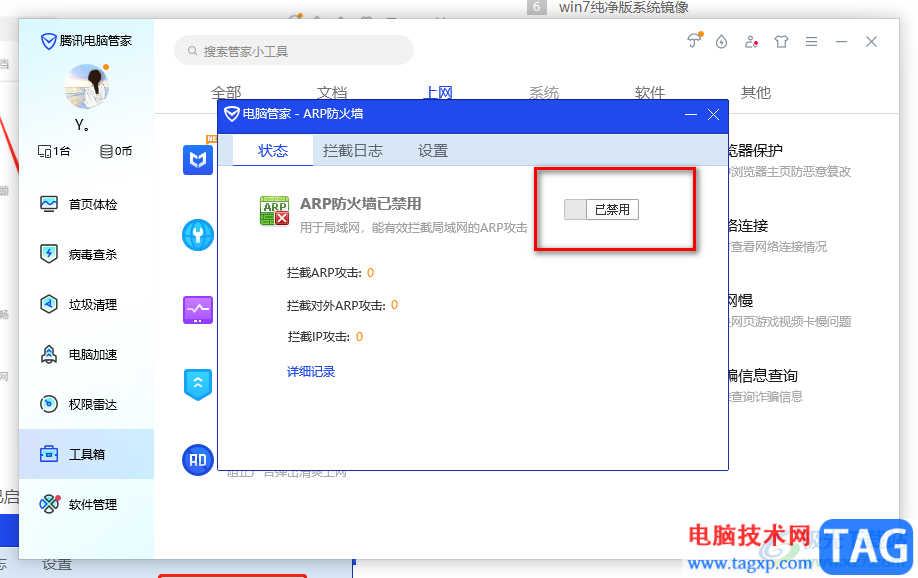Click the 0币 coins indicator
The image size is (918, 578).
(116, 151)
